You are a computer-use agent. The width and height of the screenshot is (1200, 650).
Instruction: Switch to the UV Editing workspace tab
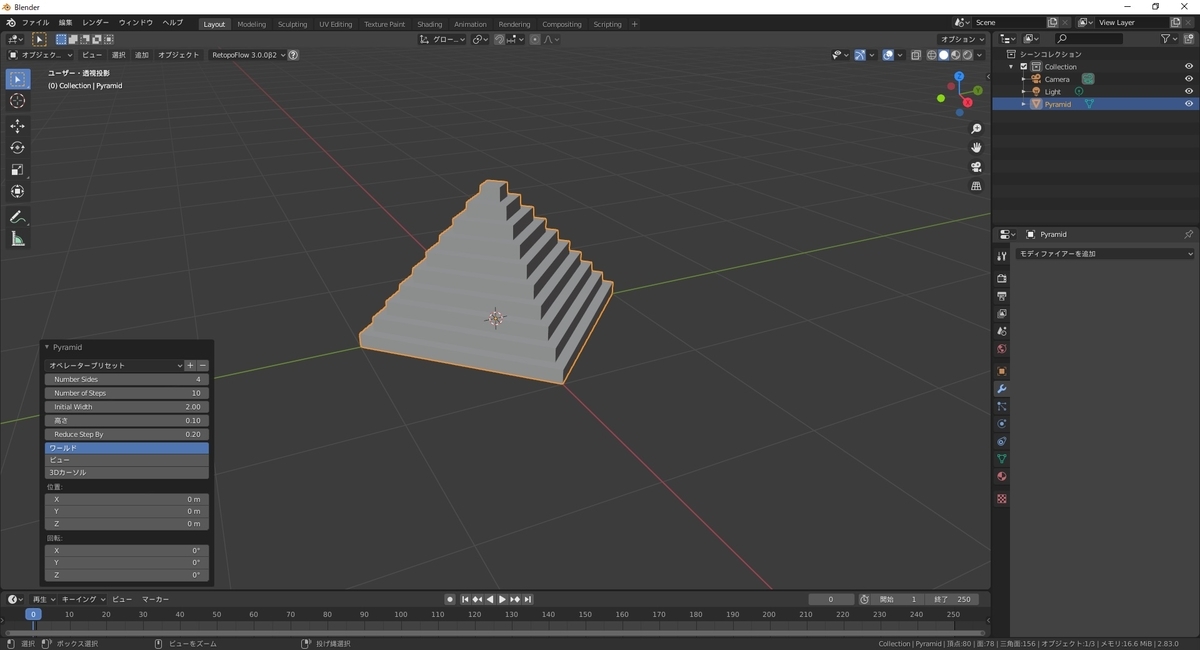(336, 24)
